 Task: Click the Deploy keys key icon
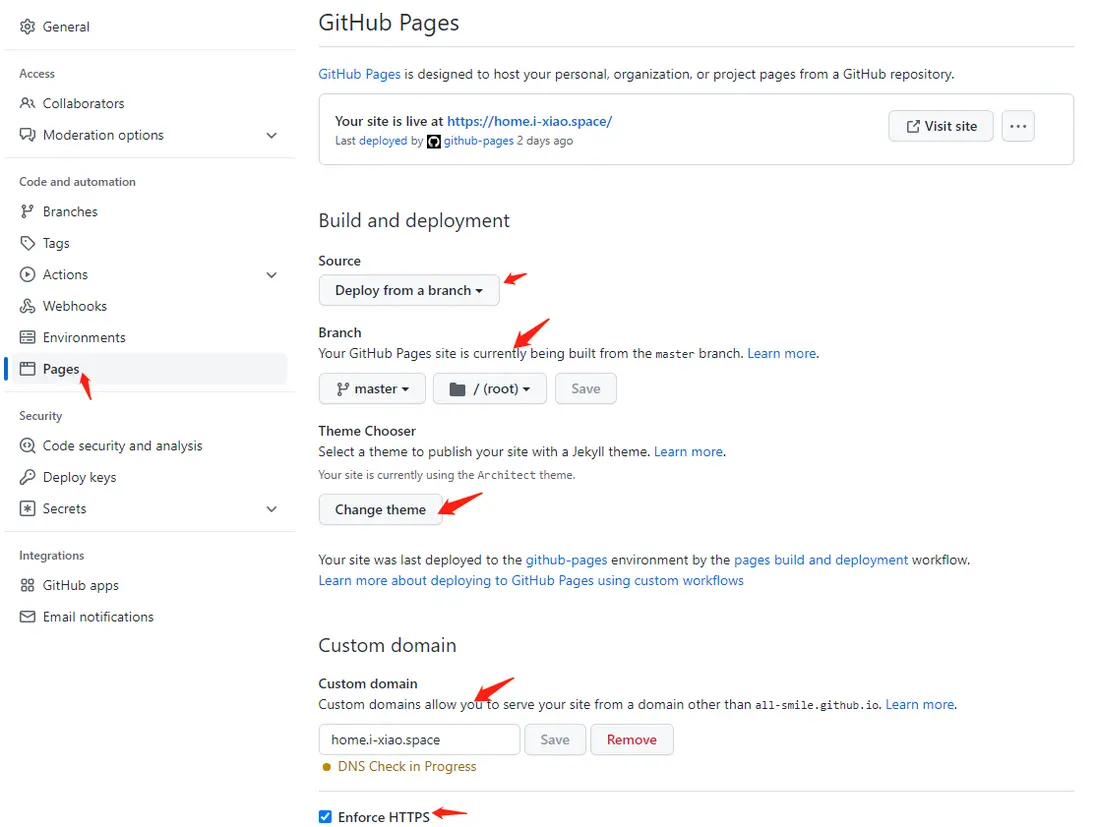click(28, 477)
